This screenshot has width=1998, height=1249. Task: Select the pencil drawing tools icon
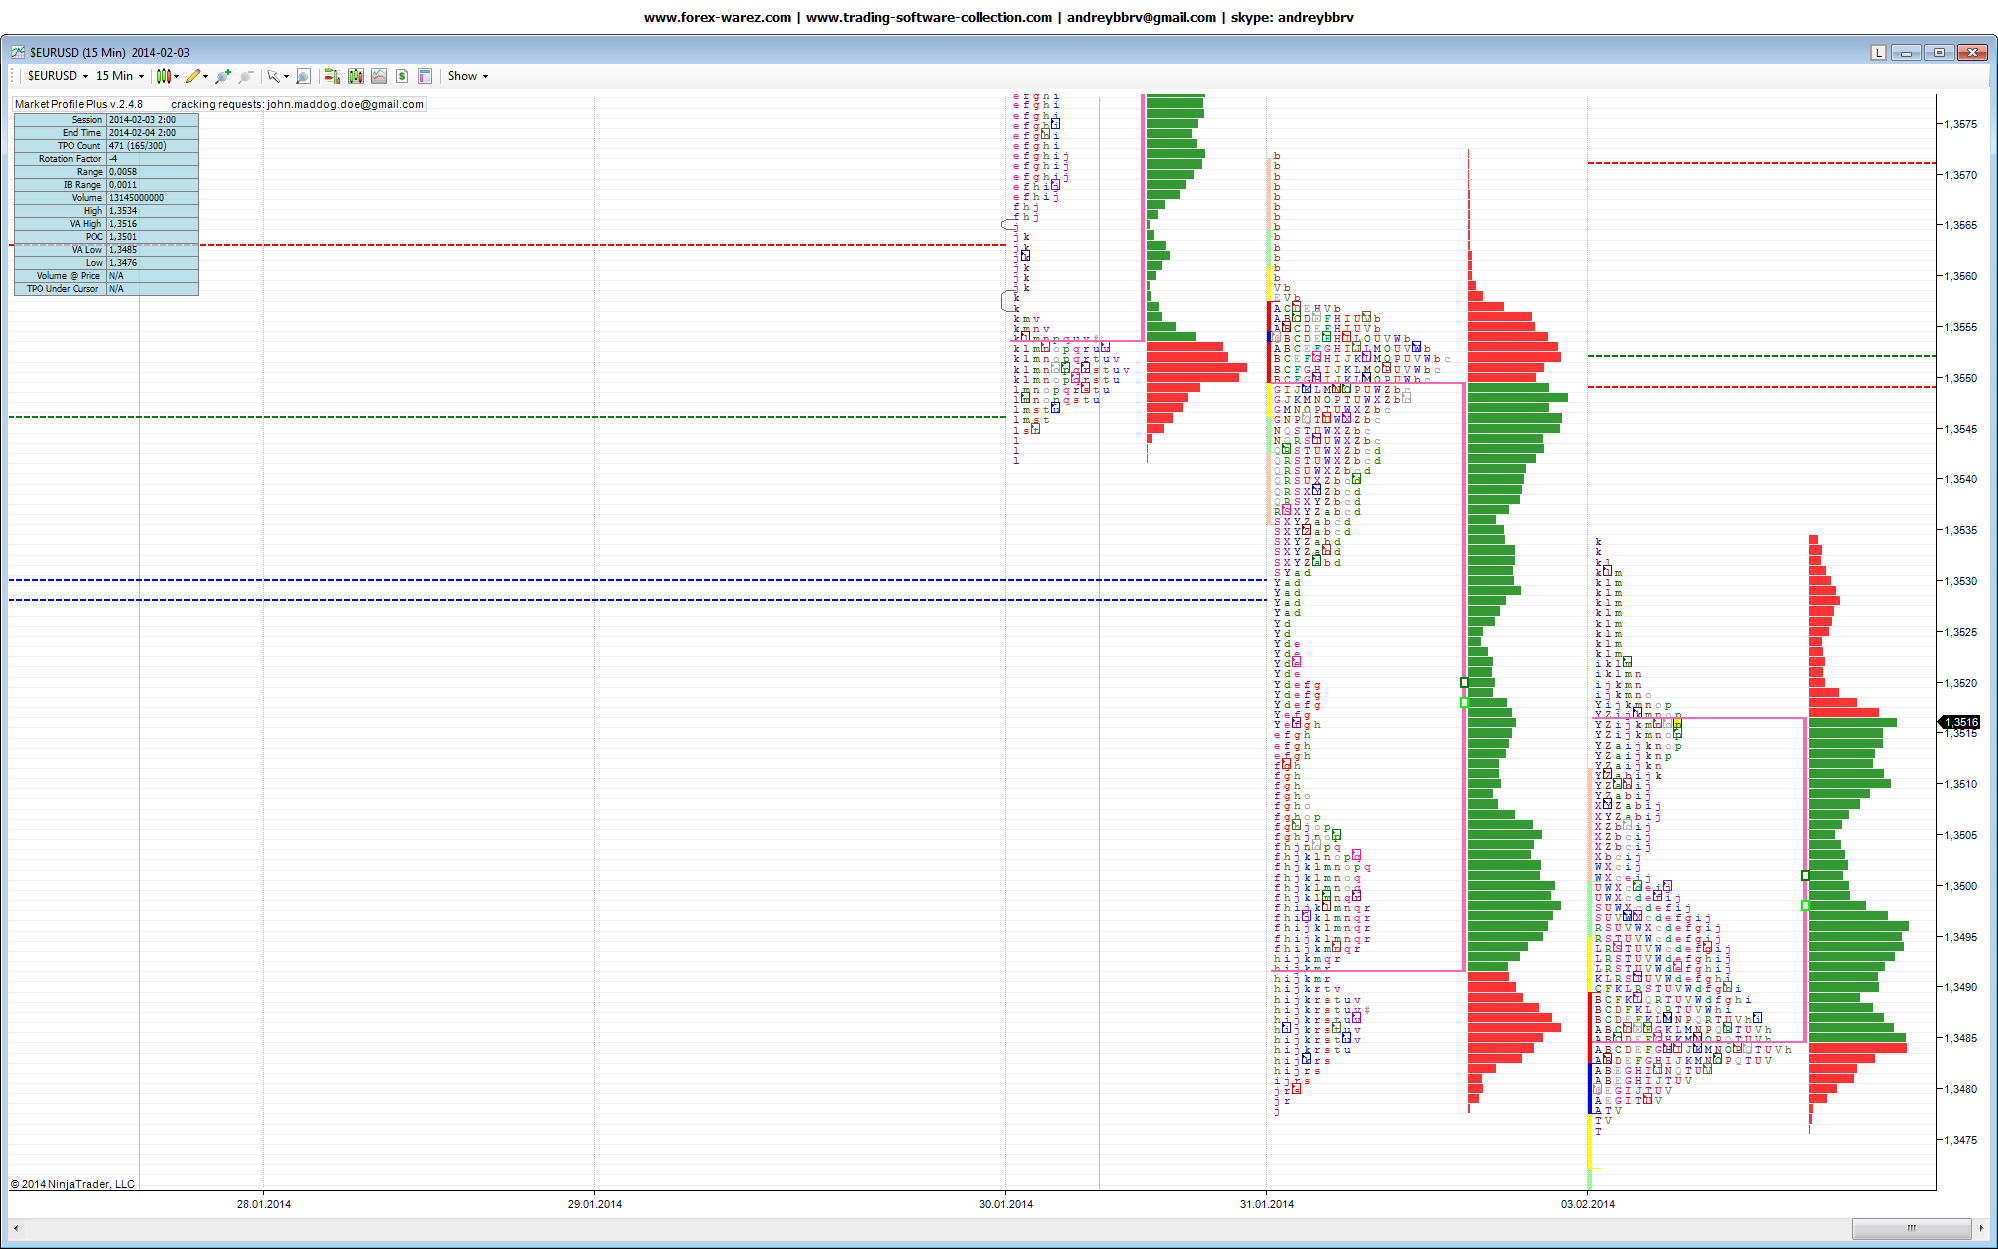(x=193, y=76)
